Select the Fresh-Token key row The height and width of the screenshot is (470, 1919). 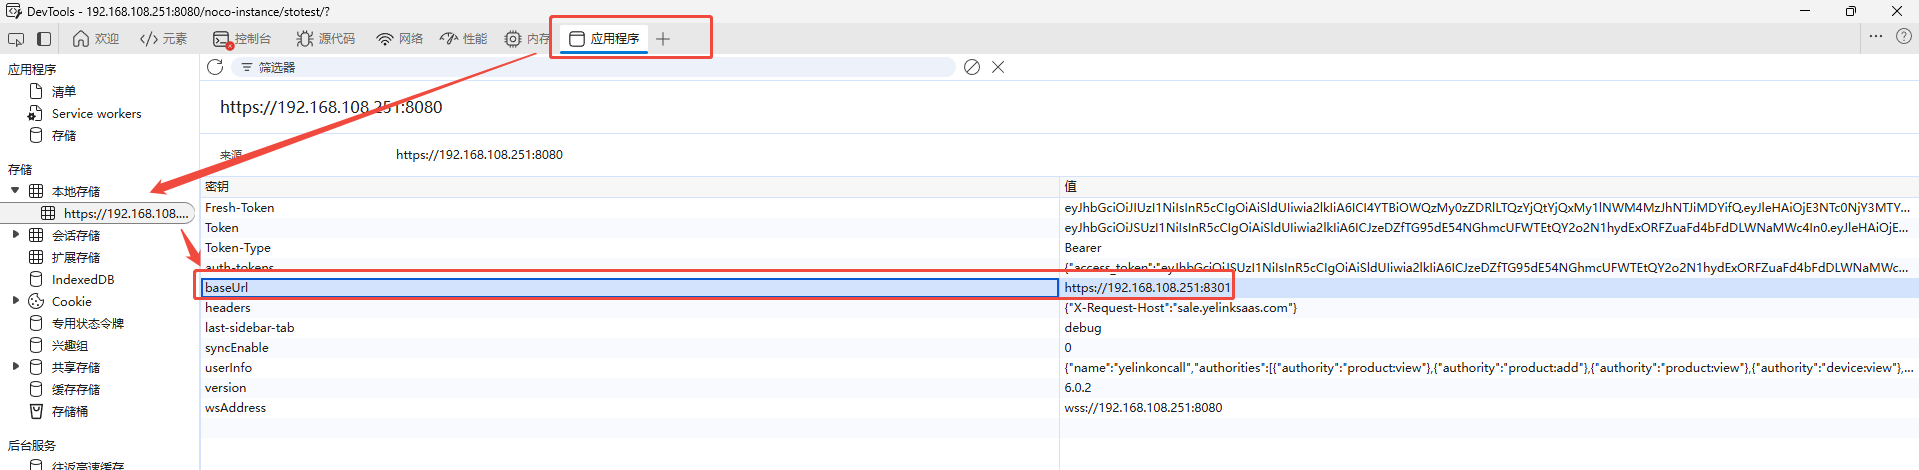coord(630,207)
